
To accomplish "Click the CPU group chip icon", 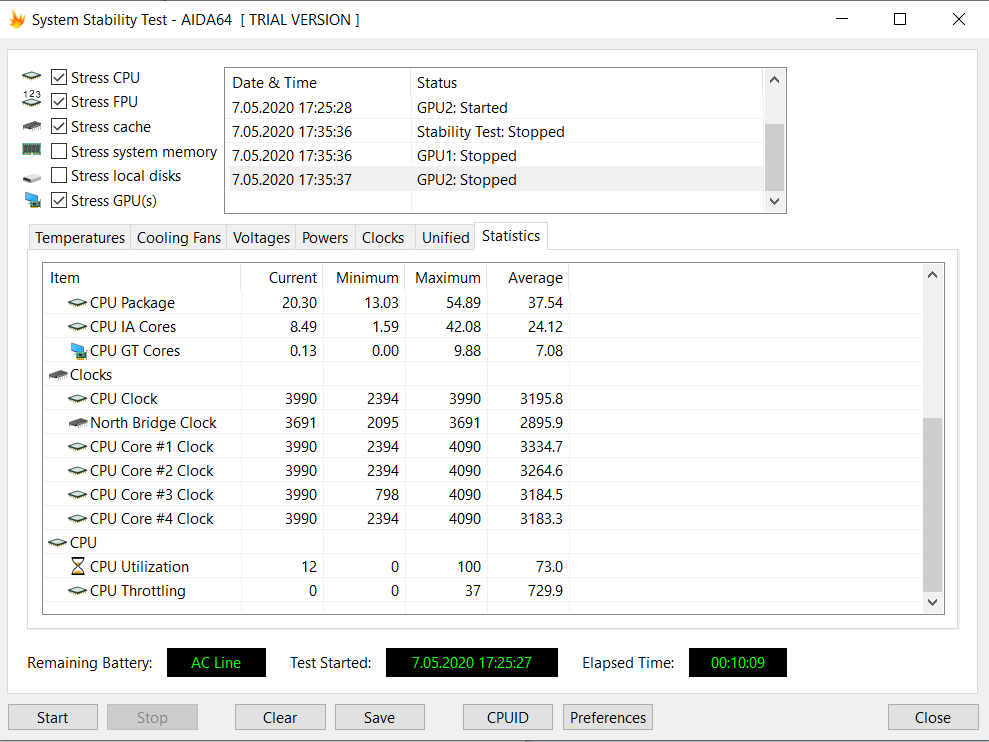I will 57,543.
